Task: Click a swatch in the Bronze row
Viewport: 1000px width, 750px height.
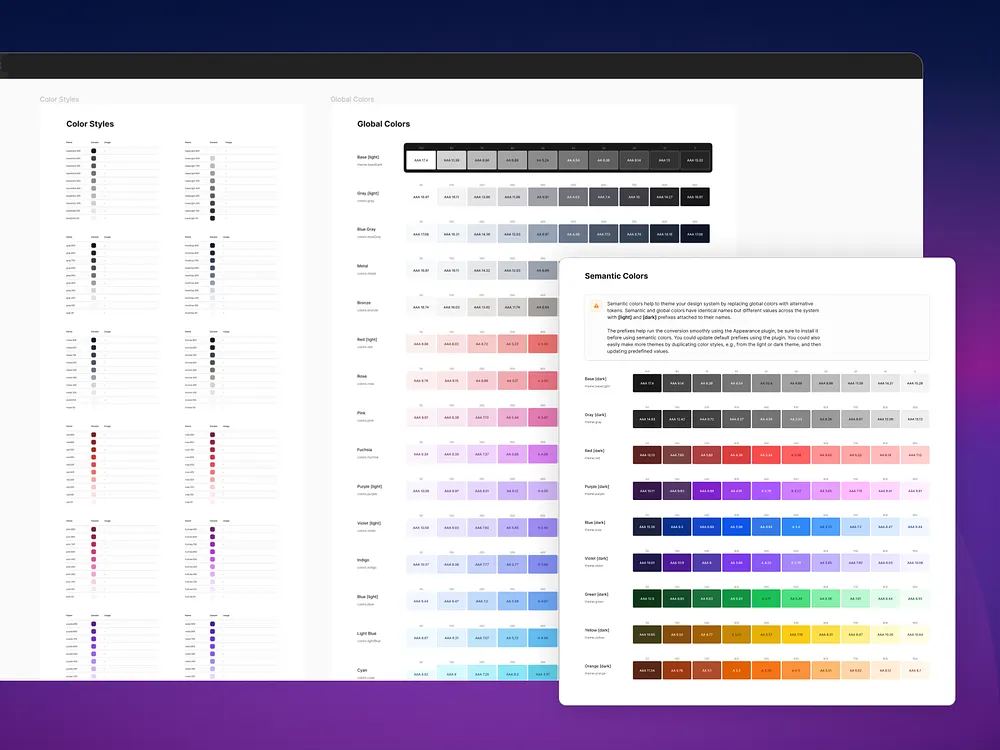Action: 490,306
